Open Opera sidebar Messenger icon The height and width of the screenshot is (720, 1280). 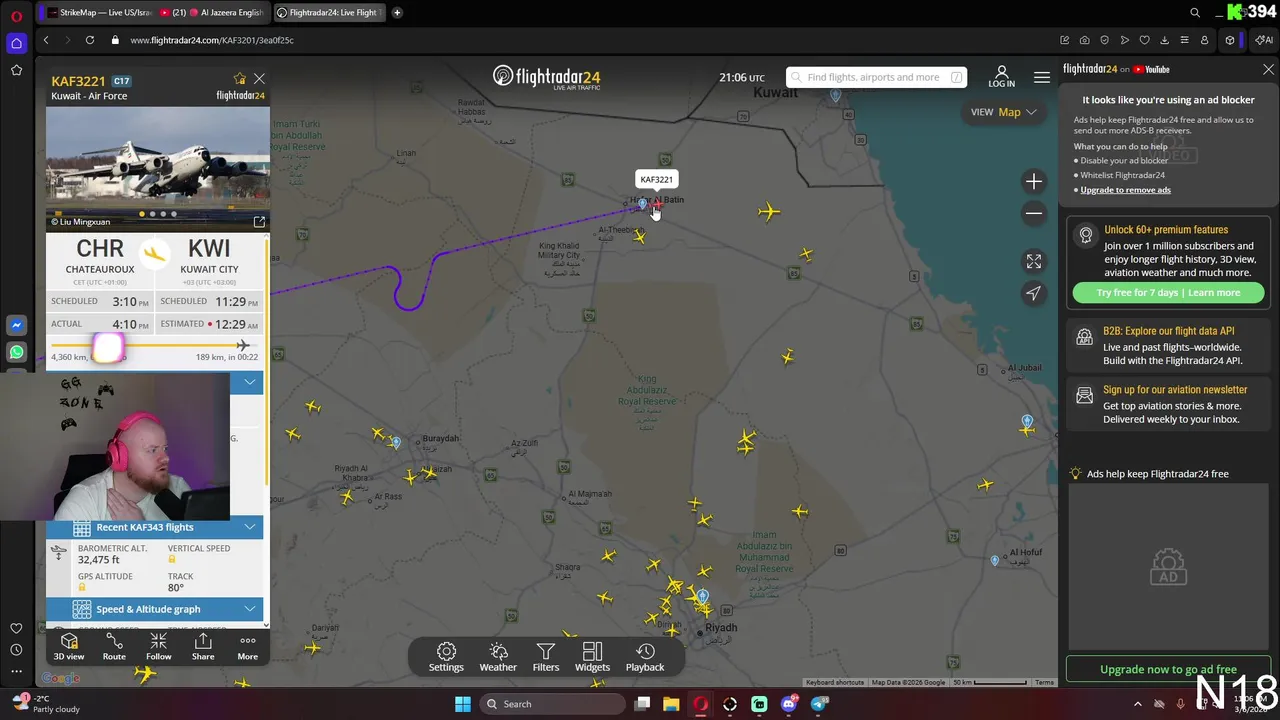tap(16, 325)
